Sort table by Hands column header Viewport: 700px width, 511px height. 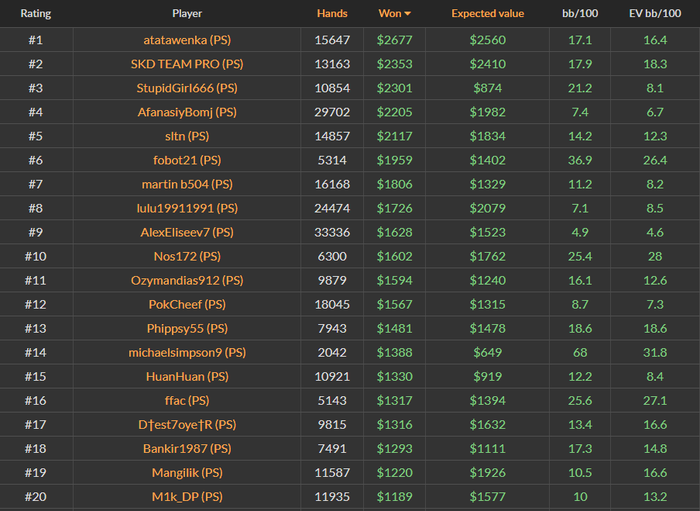332,14
